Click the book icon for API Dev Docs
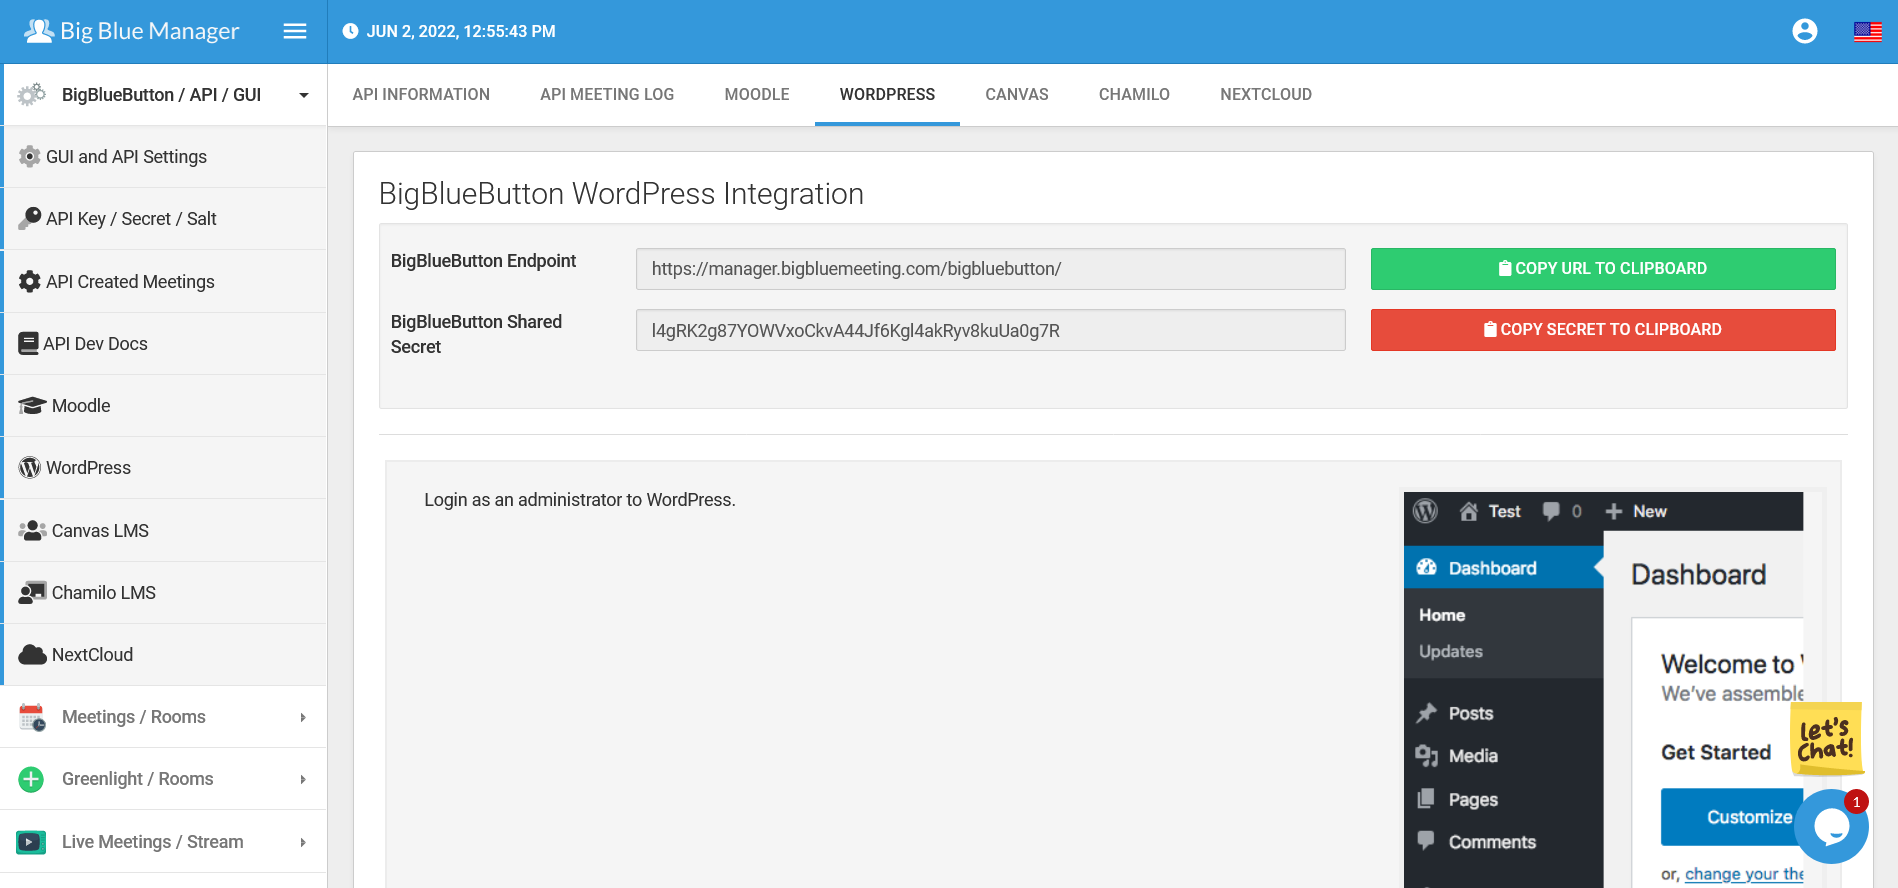 coord(29,343)
